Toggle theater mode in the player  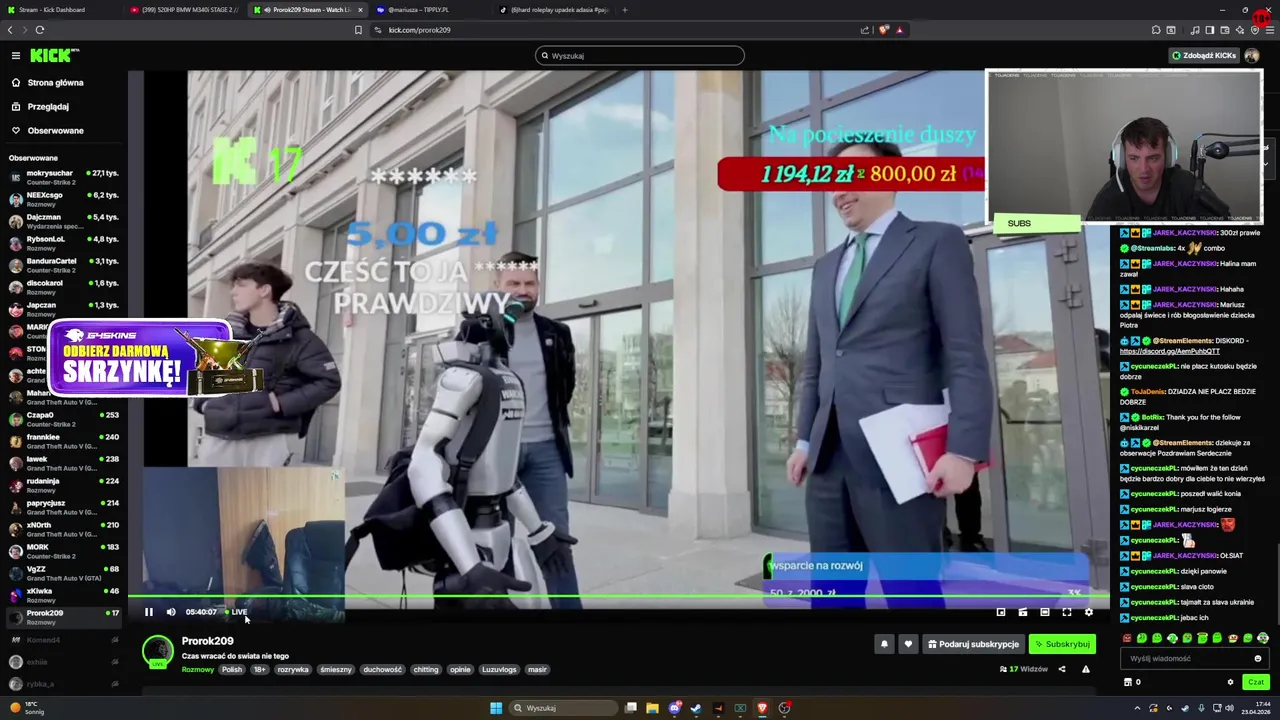[x=1045, y=612]
